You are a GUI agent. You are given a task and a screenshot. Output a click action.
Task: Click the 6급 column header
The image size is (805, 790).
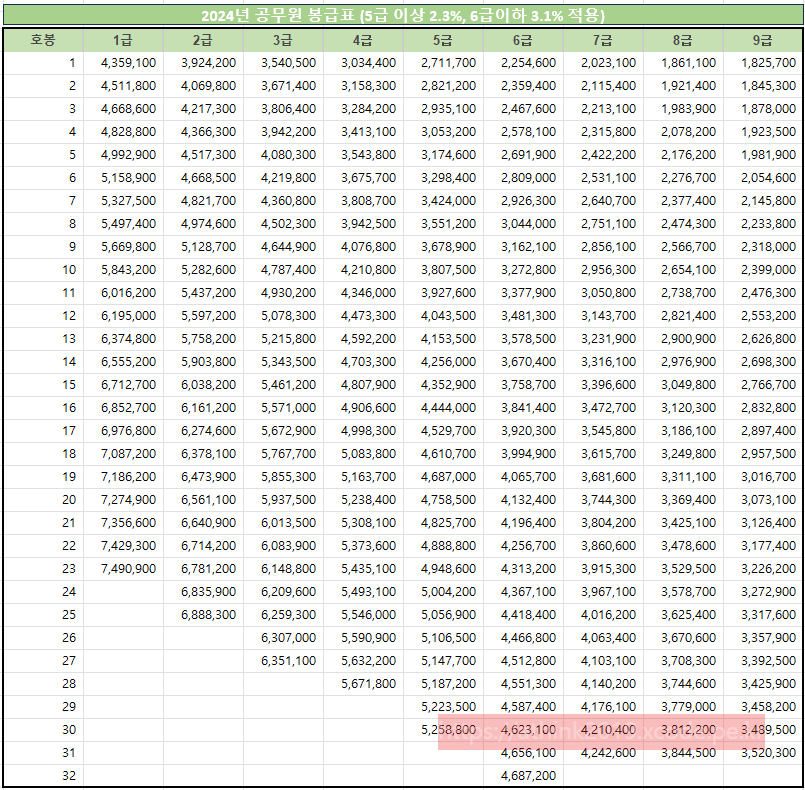point(523,40)
